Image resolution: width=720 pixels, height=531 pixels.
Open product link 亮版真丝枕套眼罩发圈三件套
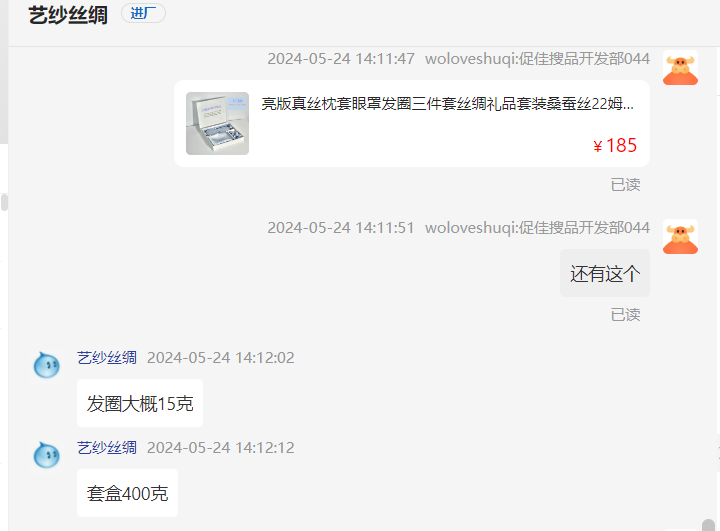tap(448, 104)
